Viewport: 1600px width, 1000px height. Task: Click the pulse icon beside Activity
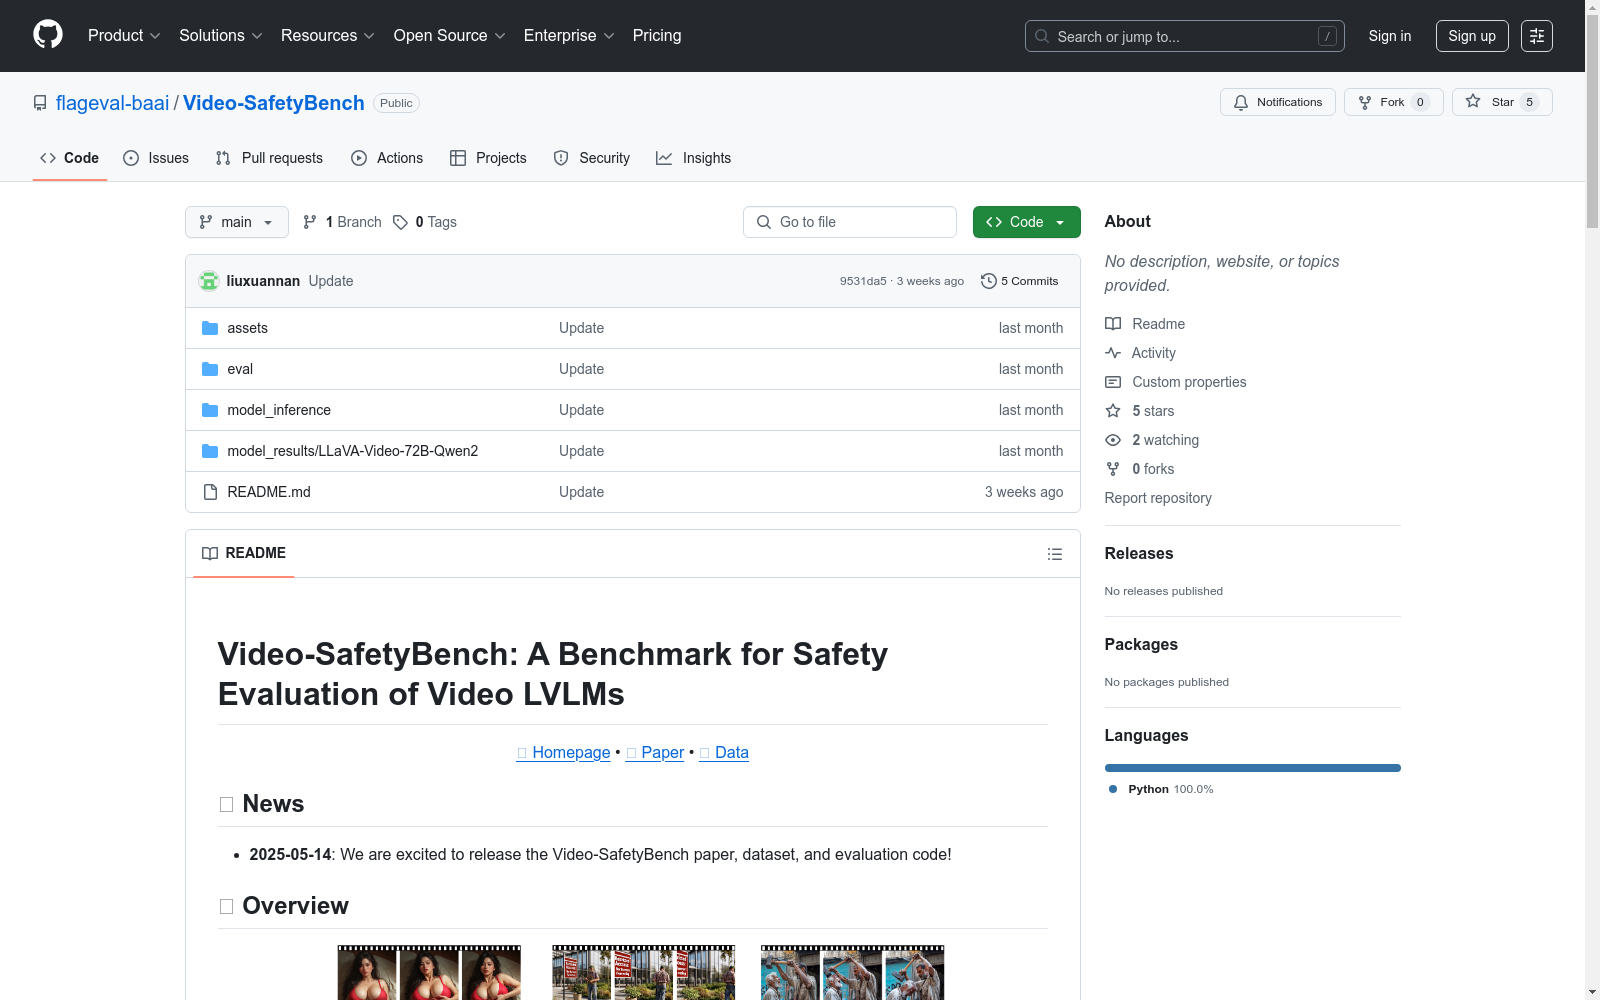pos(1113,353)
